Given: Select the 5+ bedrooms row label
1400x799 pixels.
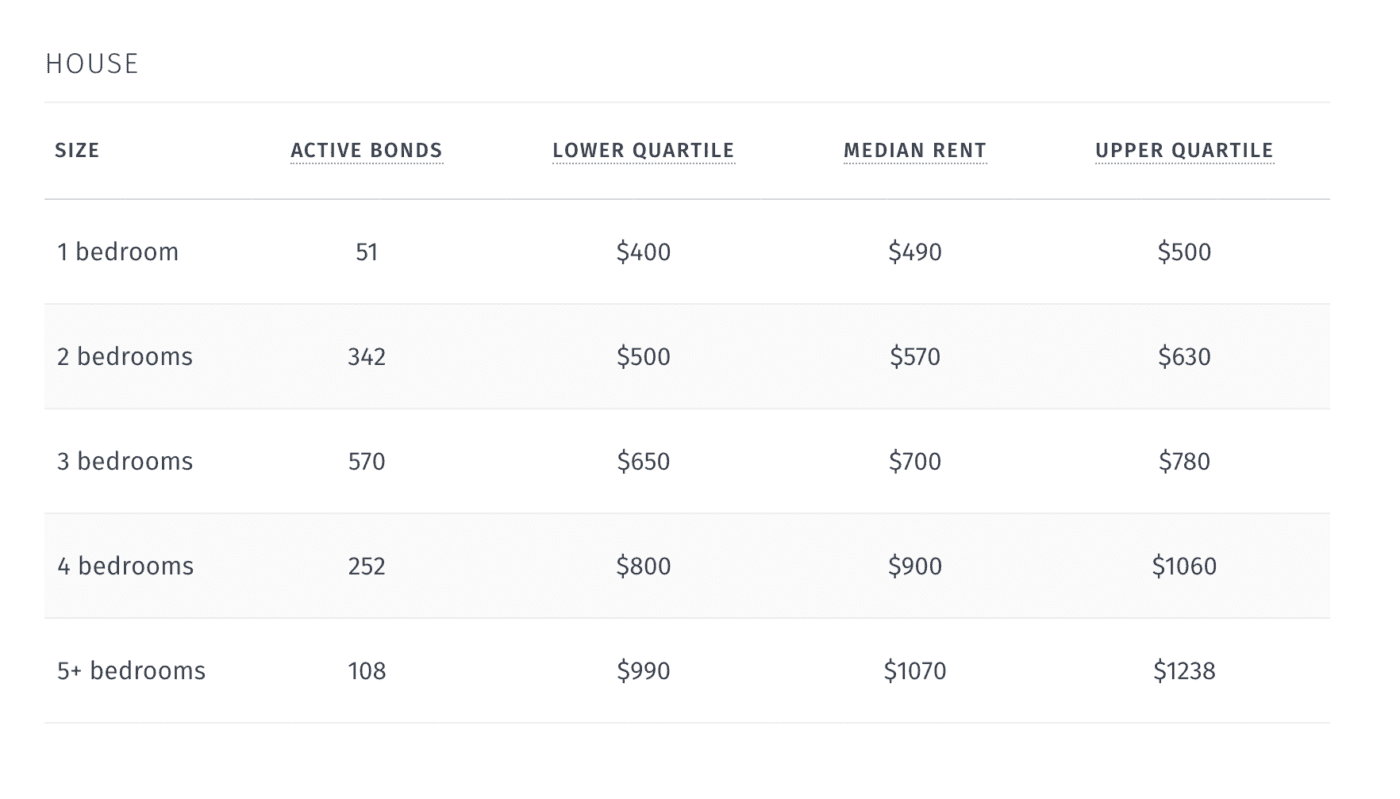Looking at the screenshot, I should (131, 671).
